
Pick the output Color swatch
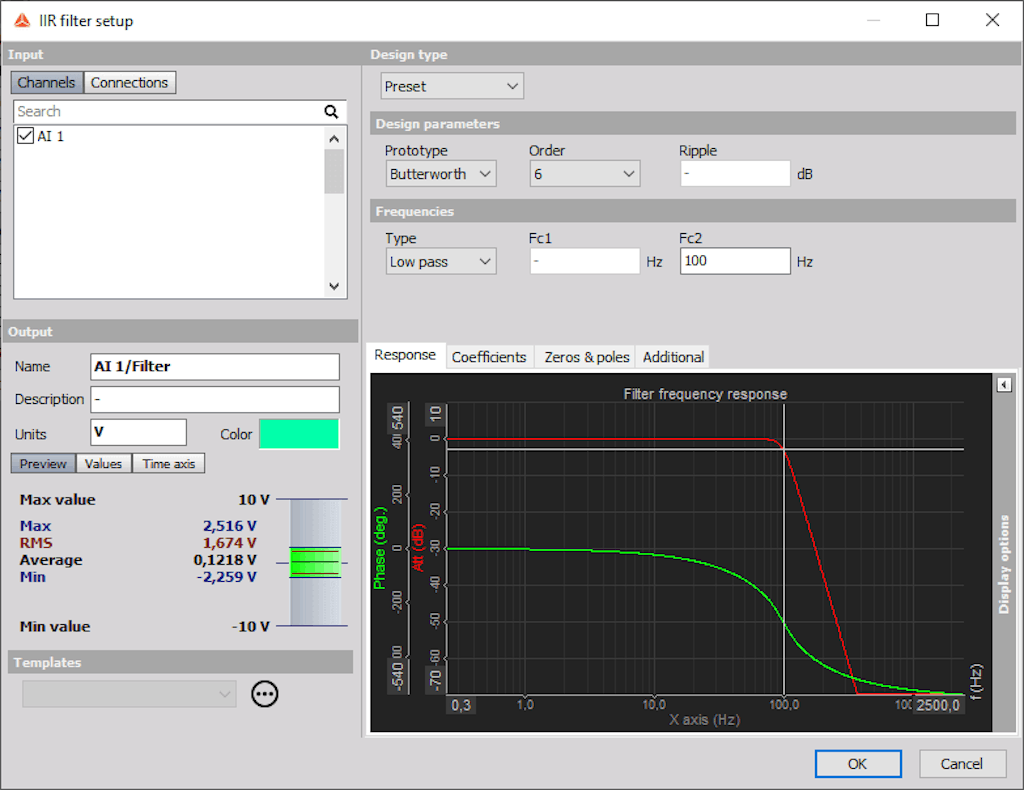click(x=299, y=434)
